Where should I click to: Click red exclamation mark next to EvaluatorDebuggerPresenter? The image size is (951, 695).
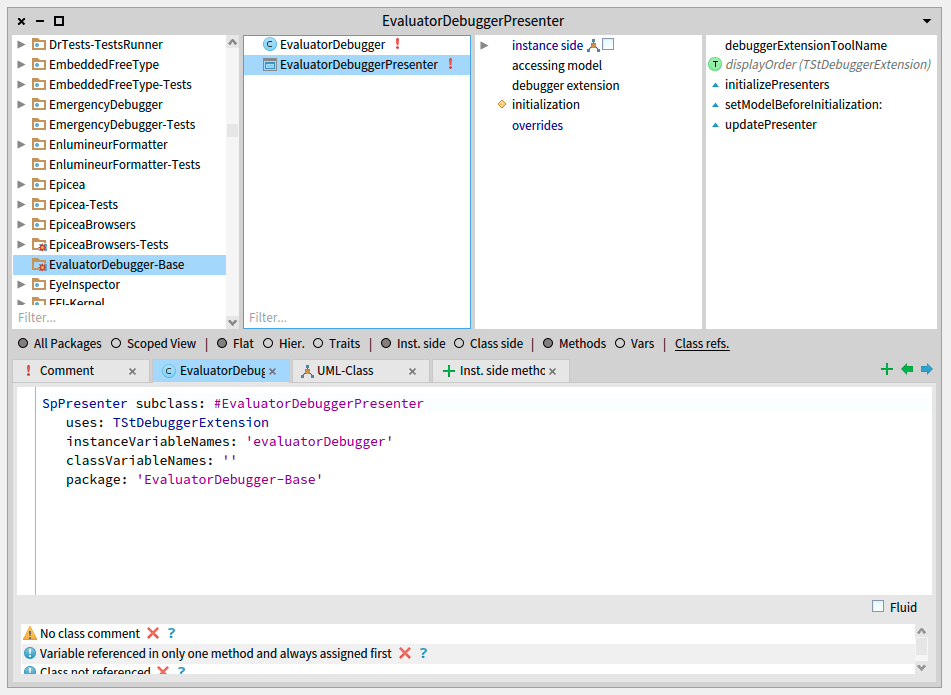coord(450,65)
